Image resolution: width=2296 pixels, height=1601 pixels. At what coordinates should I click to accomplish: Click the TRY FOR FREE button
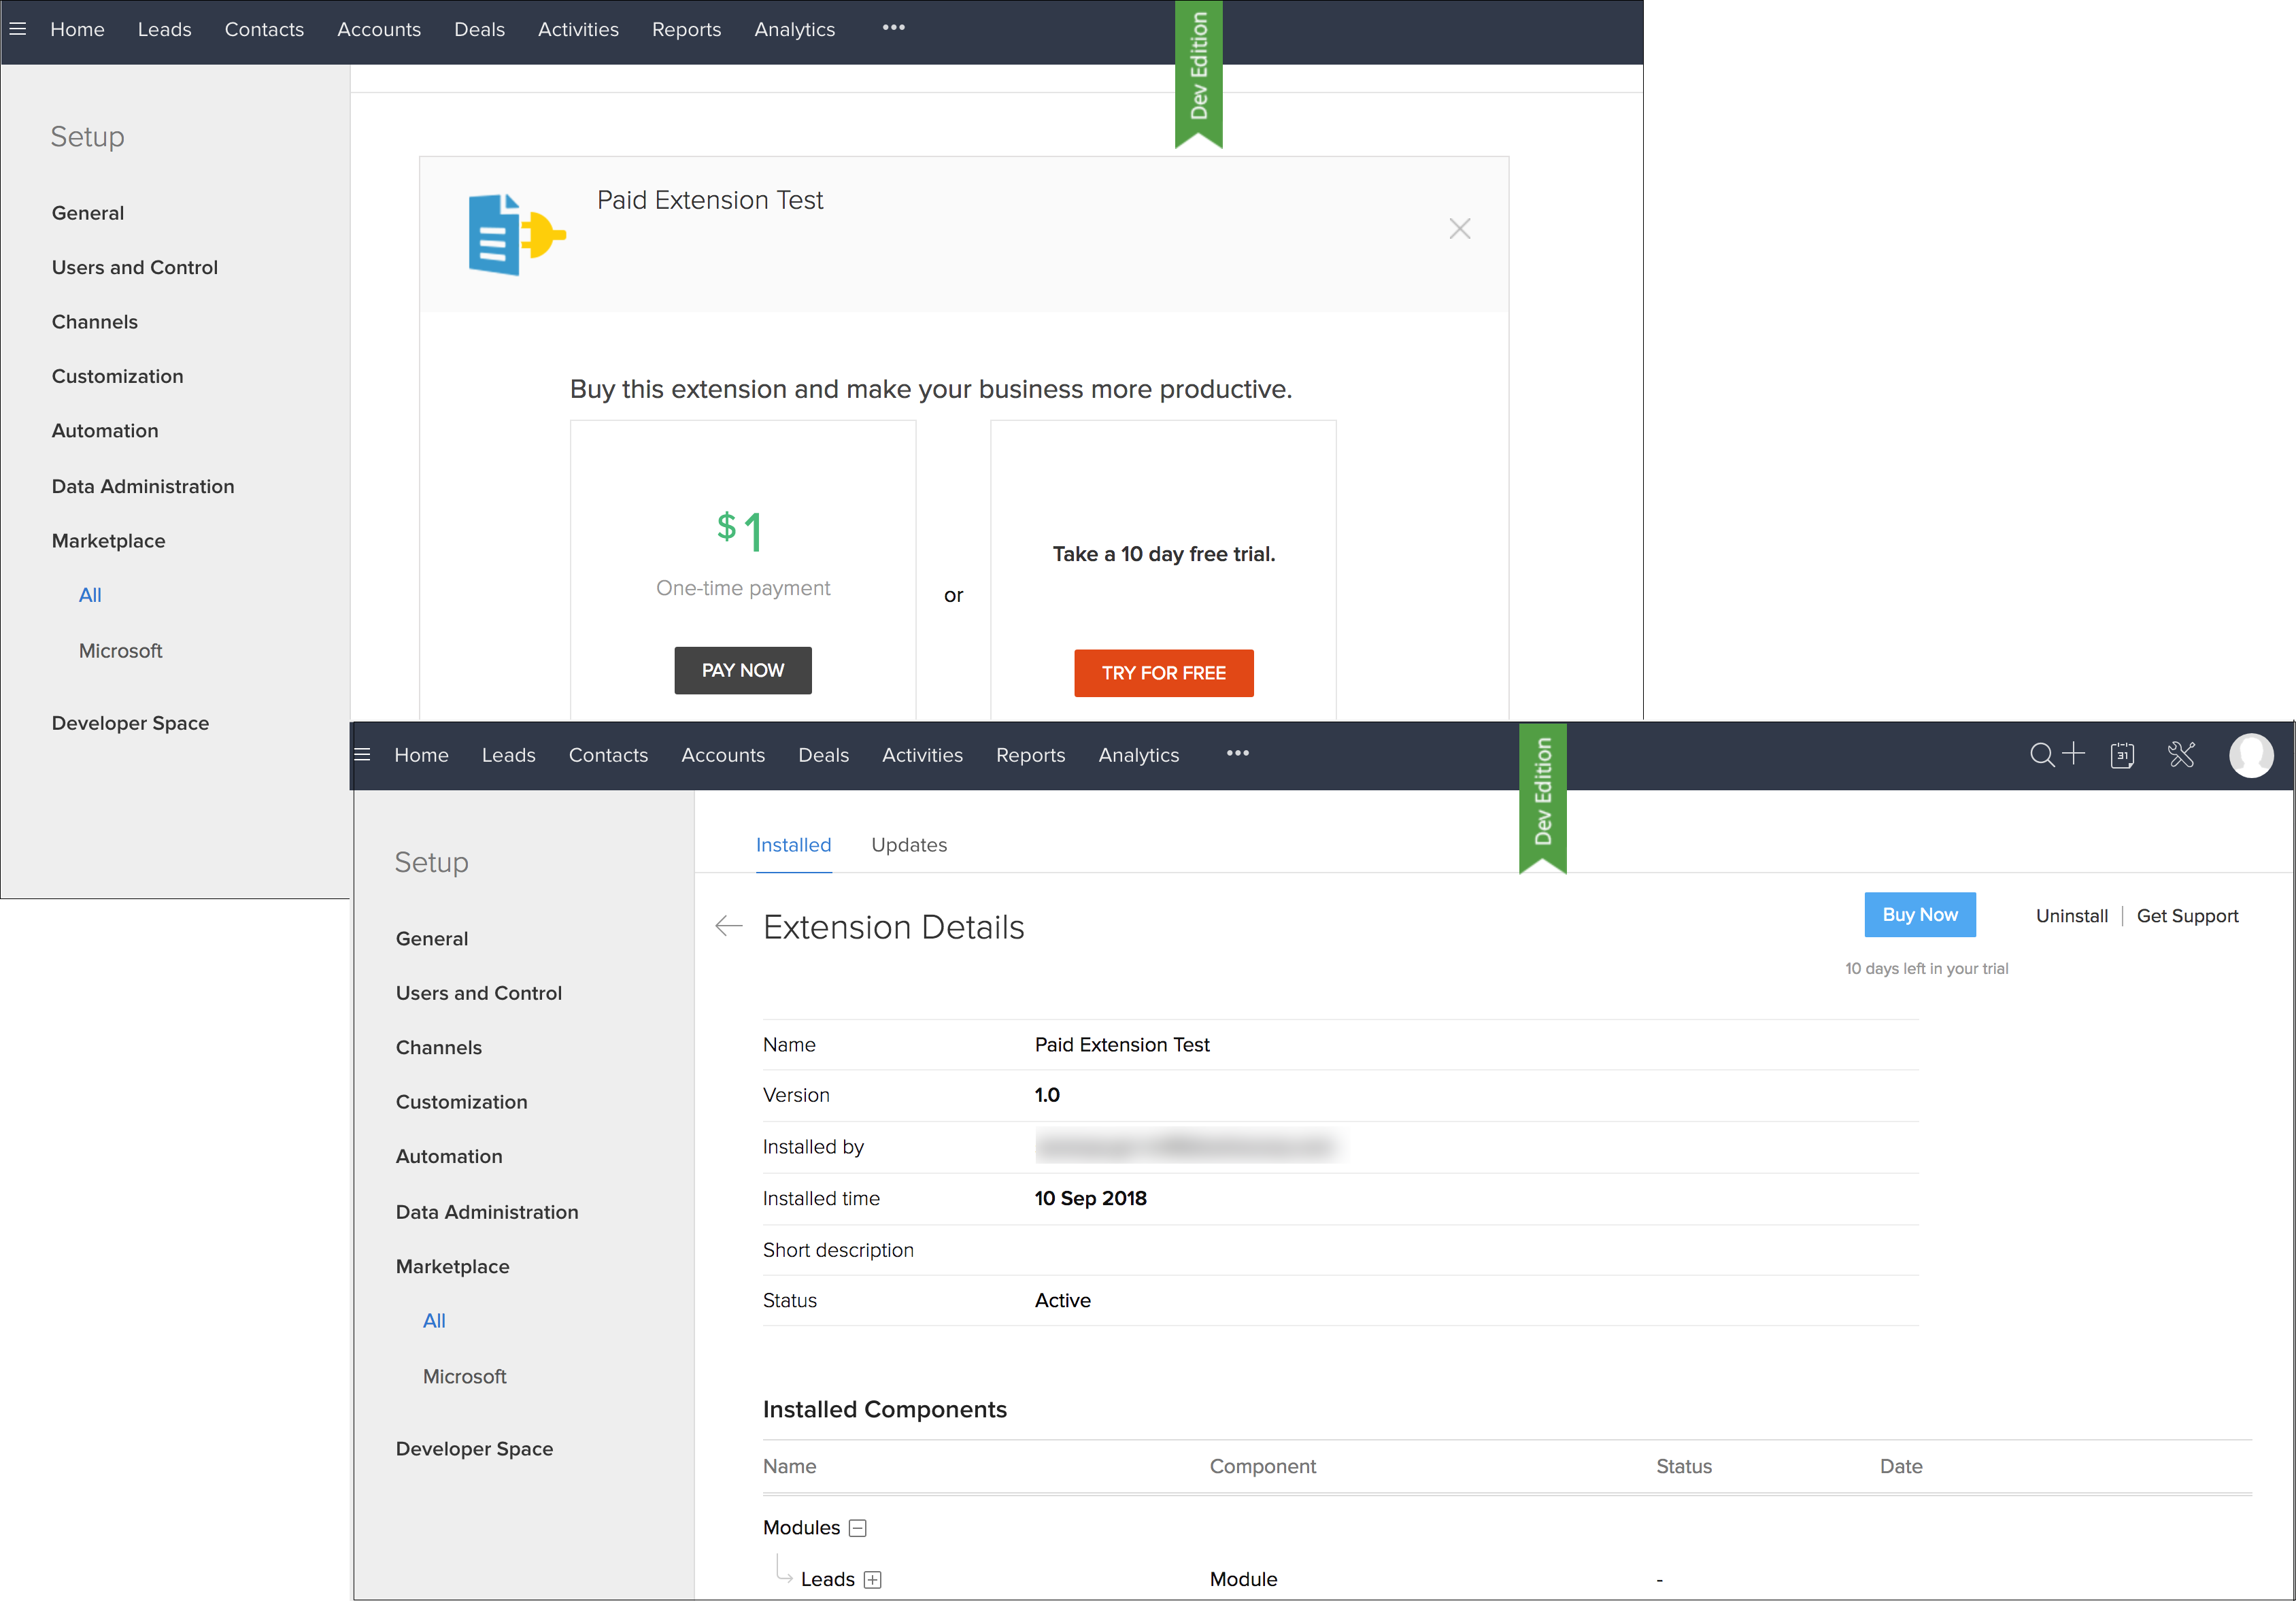pos(1163,673)
